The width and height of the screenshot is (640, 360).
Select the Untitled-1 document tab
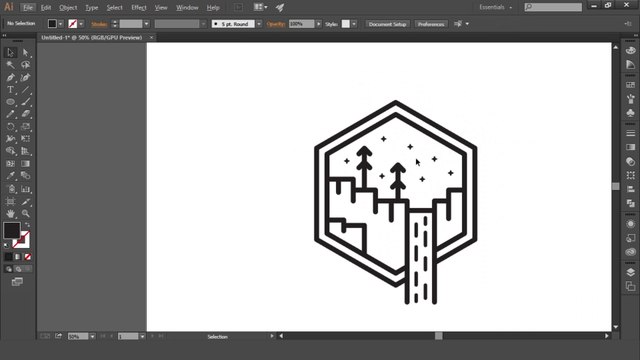pyautogui.click(x=92, y=38)
